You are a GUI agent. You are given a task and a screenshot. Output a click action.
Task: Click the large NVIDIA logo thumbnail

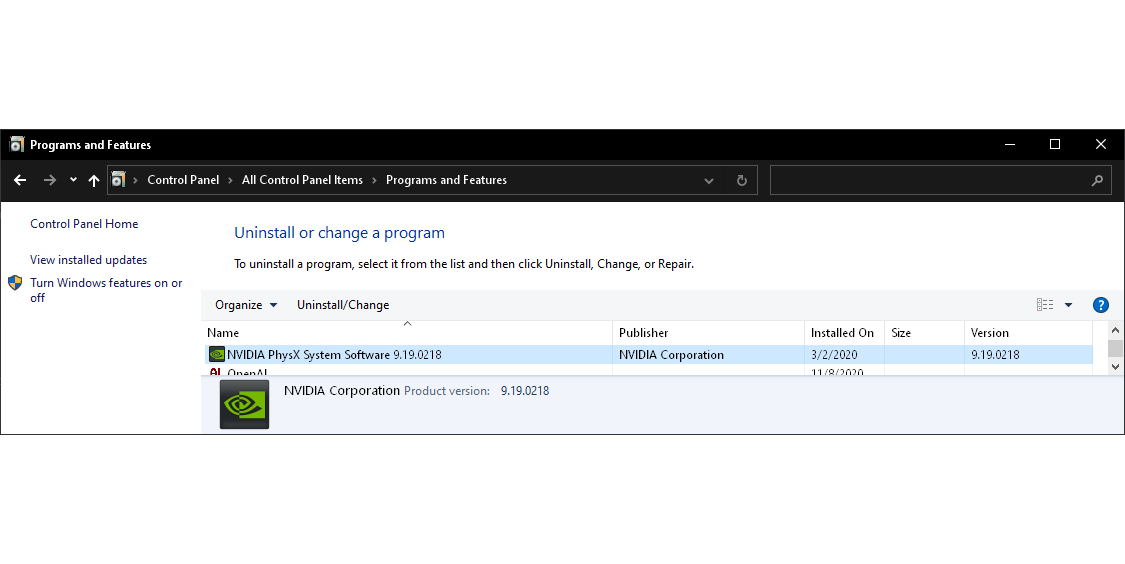244,404
